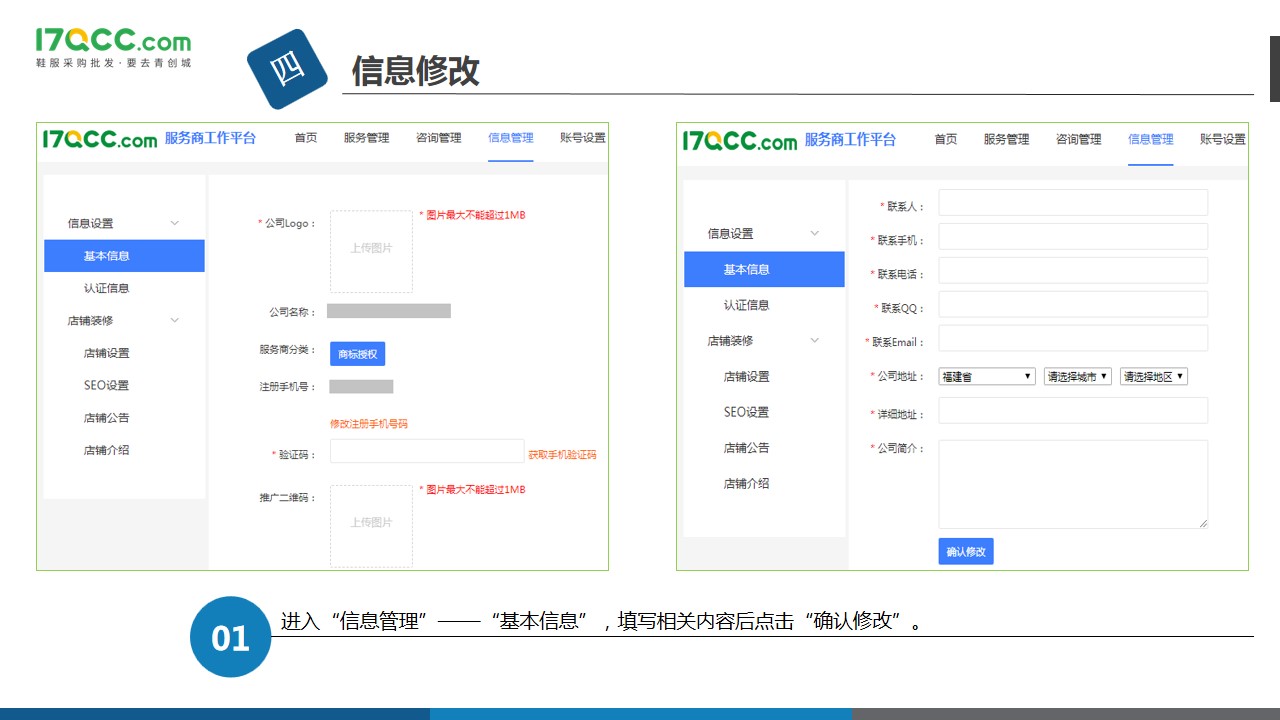Open 账号设置 tab in the right panel
Screen dimensions: 1280x720
(1222, 139)
